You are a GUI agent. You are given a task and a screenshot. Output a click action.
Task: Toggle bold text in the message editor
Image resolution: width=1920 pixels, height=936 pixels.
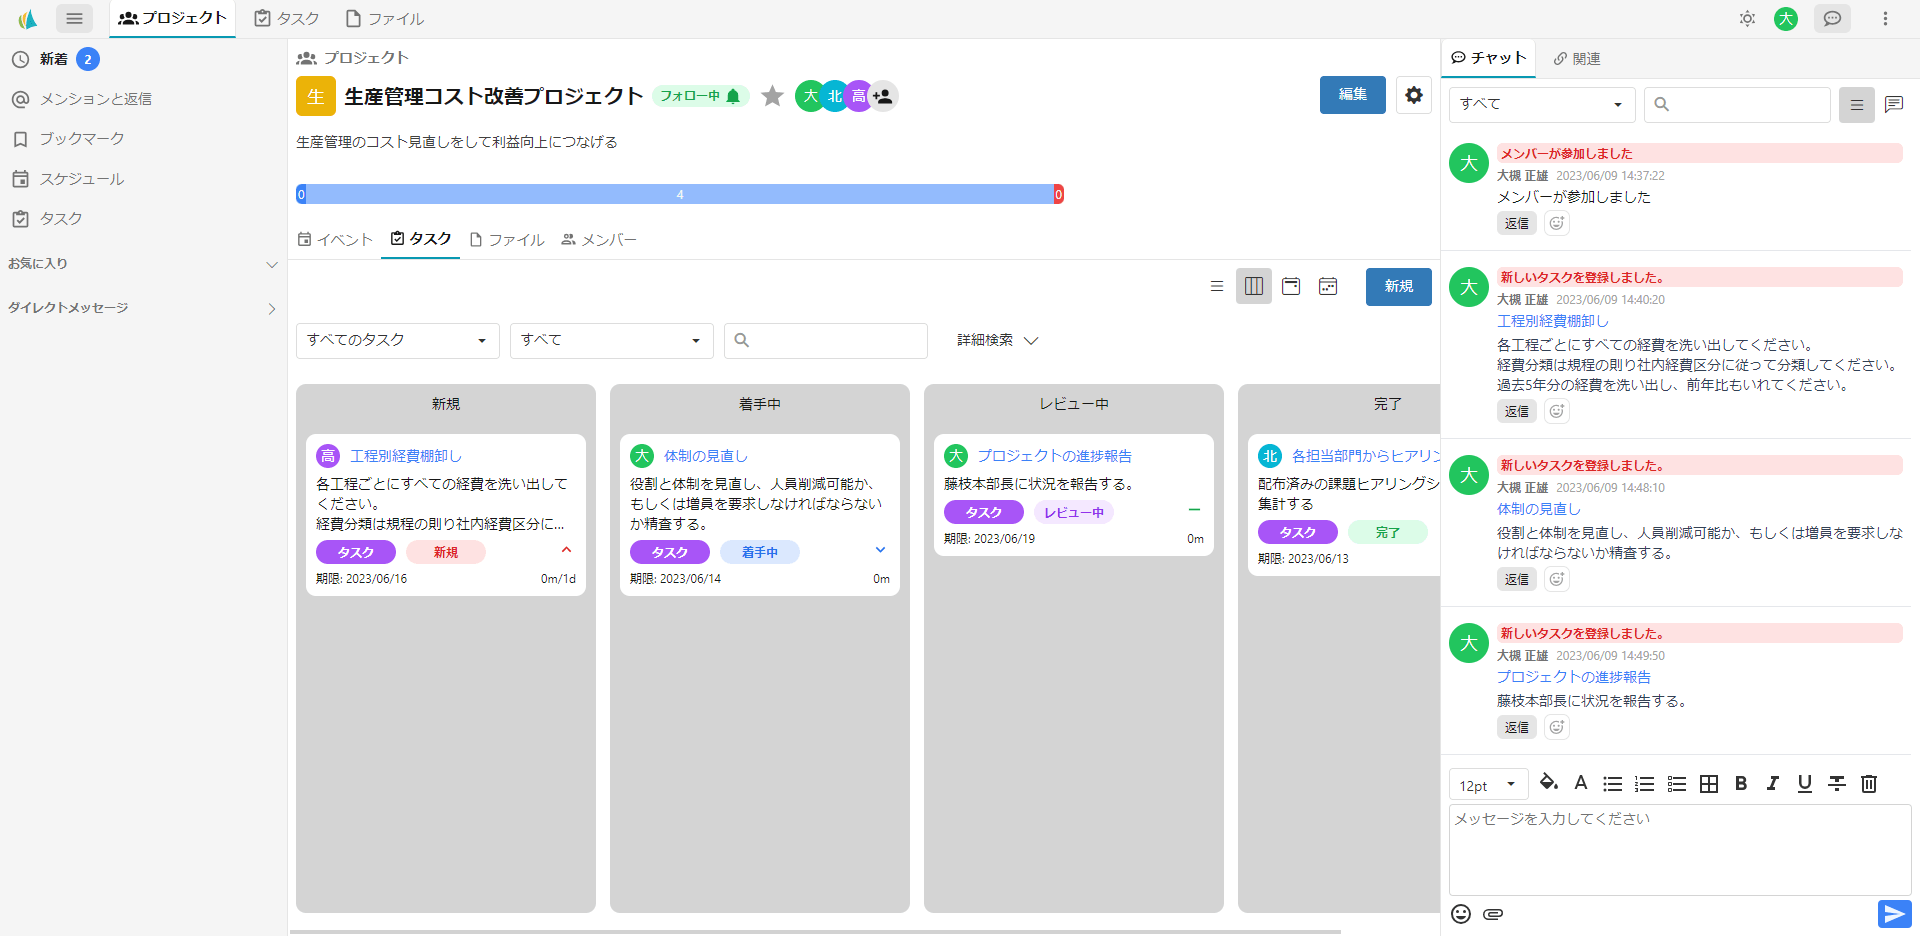click(1740, 784)
